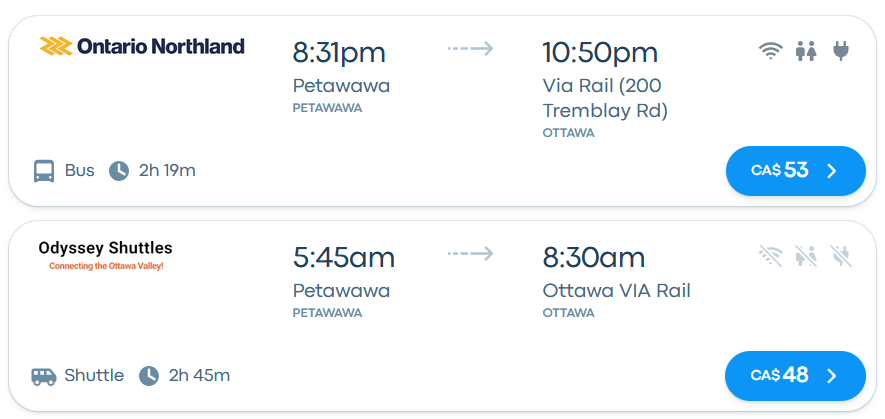Screen dimensions: 885x419
Task: Click the 10:50pm arrival time
Action: click(600, 52)
